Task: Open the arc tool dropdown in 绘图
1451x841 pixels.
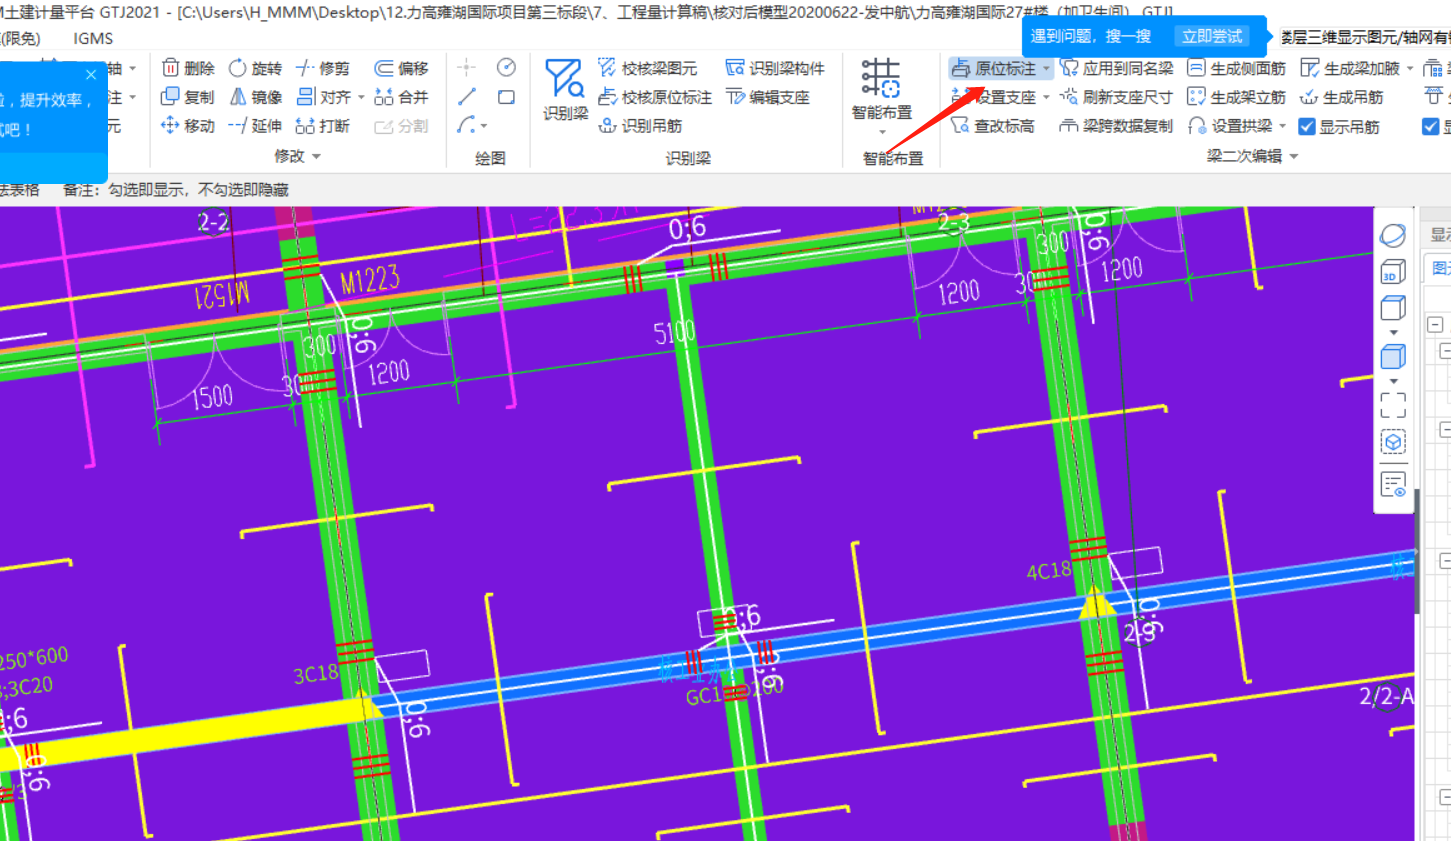Action: [x=484, y=127]
